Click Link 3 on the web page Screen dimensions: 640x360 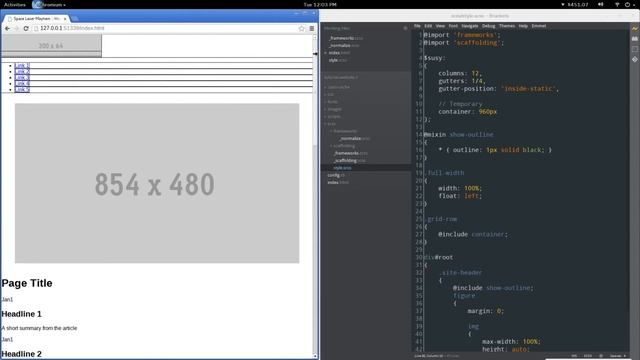point(22,77)
